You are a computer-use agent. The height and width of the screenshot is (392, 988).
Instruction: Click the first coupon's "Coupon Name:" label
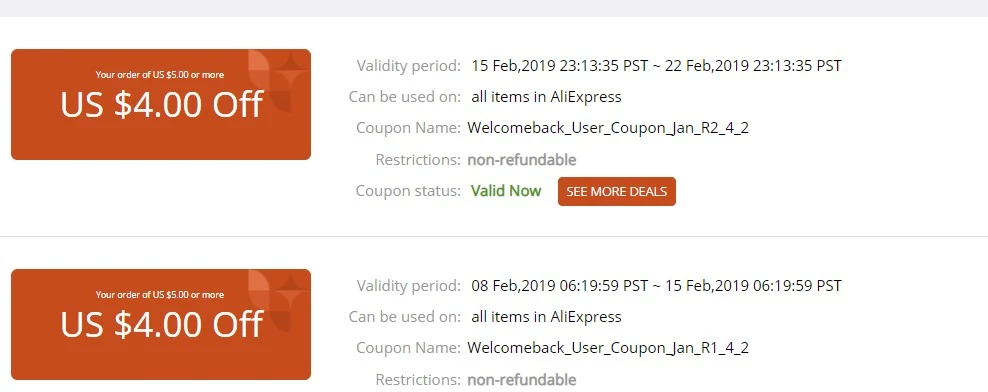point(408,129)
